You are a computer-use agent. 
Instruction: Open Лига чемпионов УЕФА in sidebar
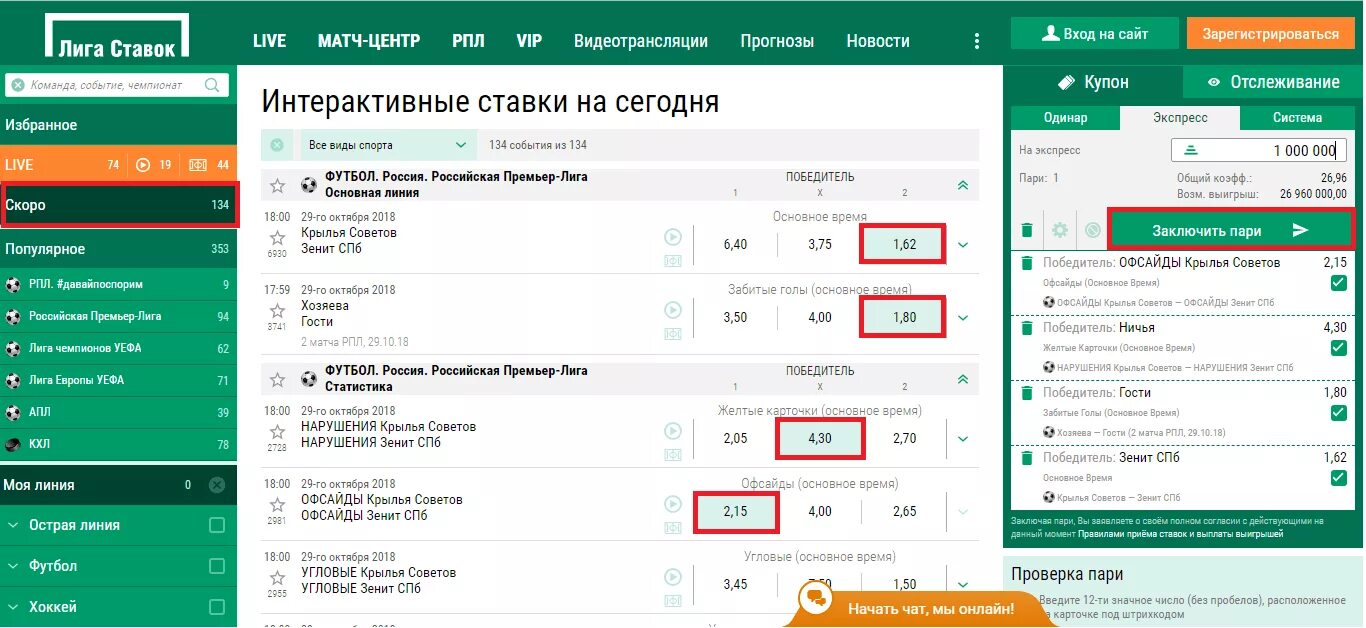[118, 348]
